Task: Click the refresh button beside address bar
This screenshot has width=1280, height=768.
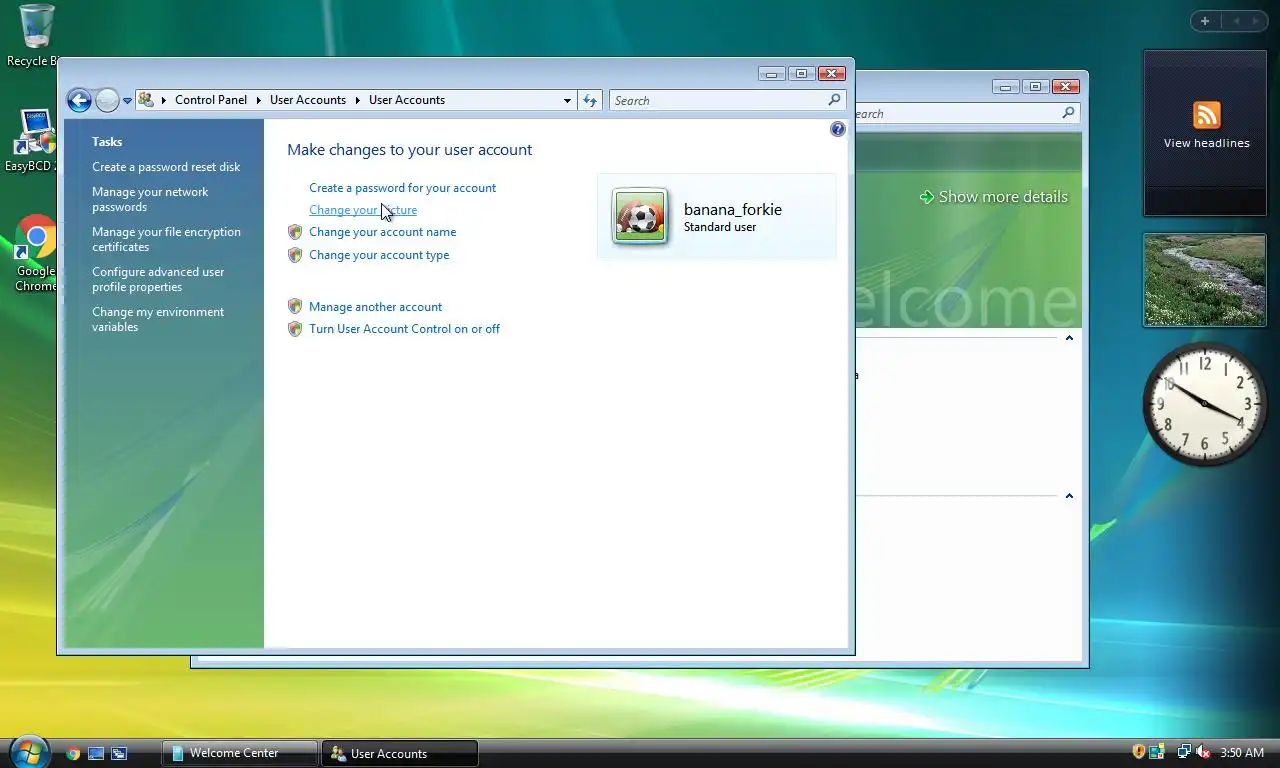Action: 590,100
